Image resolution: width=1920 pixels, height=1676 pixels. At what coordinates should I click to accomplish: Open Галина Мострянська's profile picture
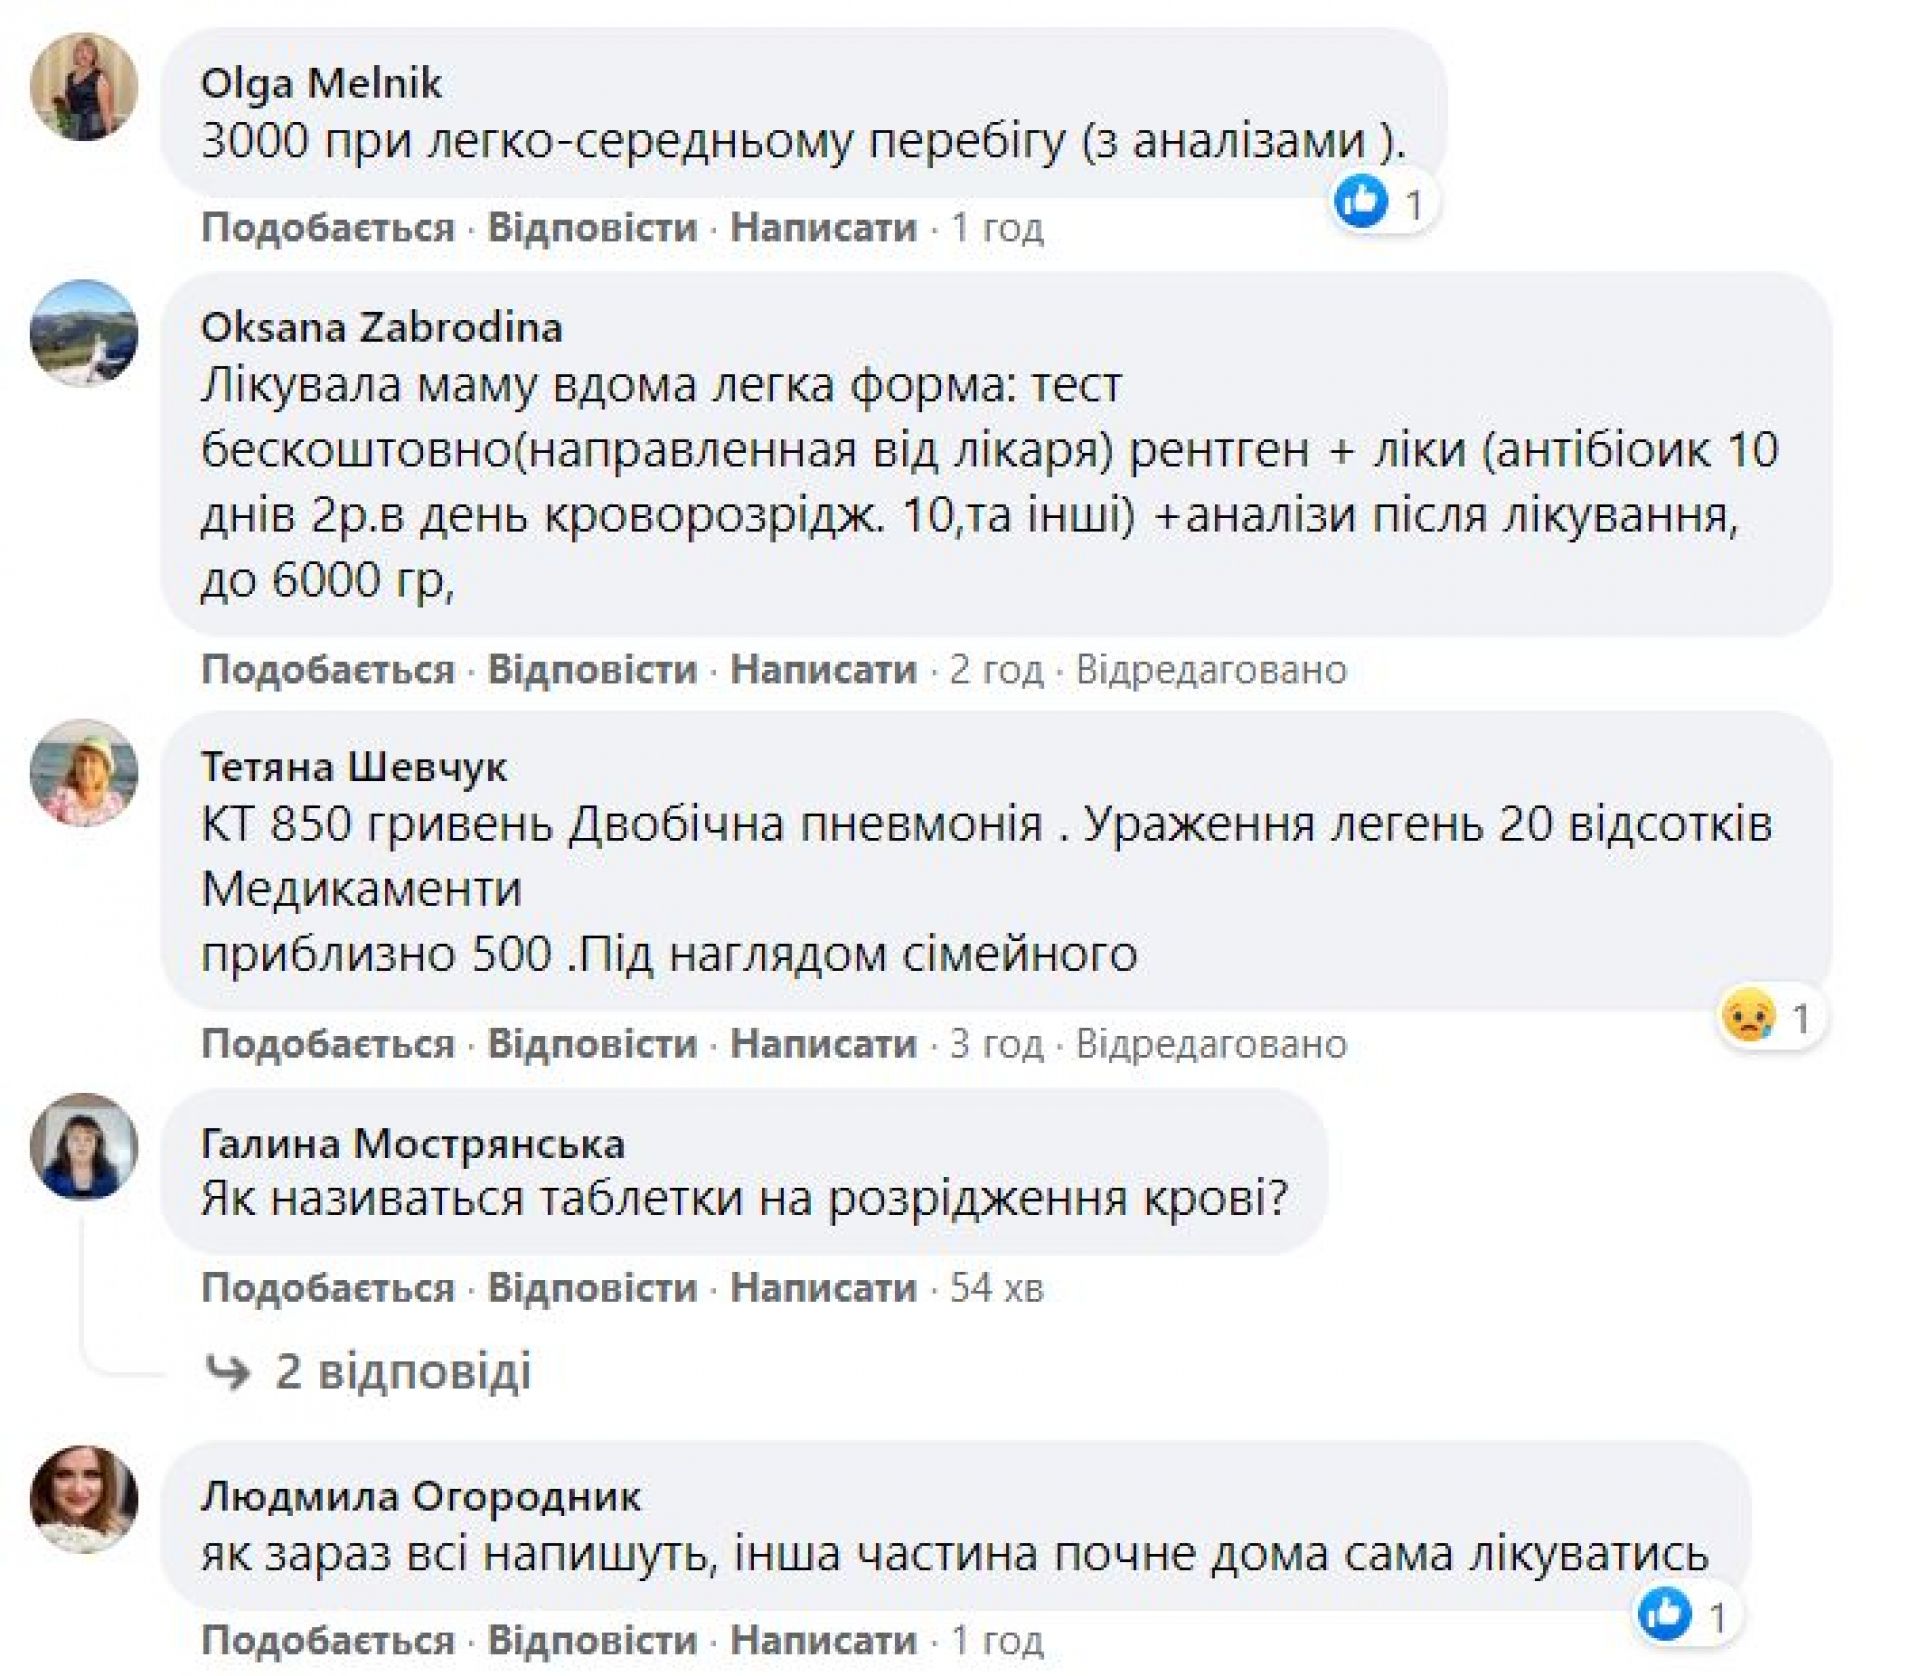(84, 1147)
